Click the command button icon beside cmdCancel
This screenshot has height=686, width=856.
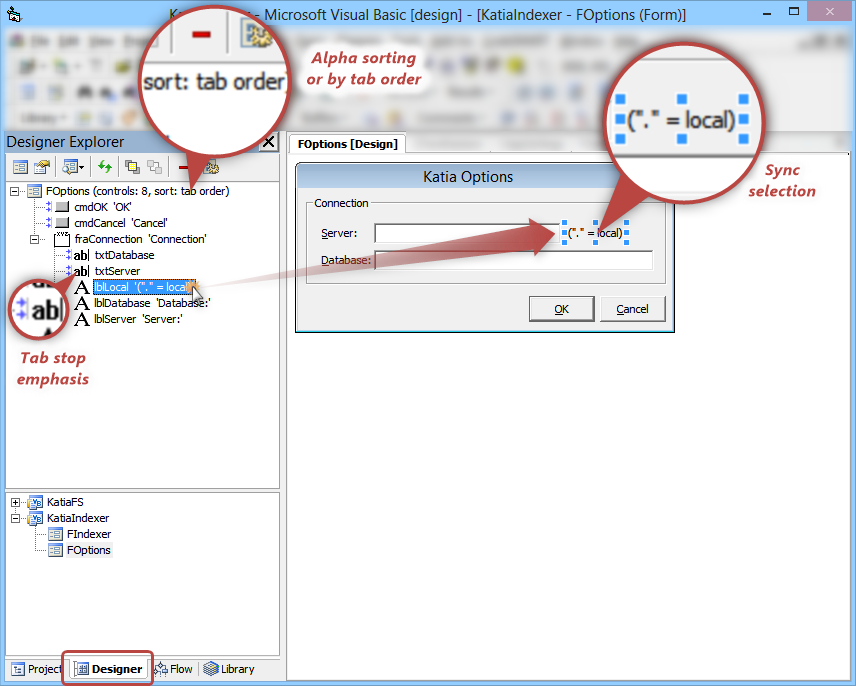(x=62, y=223)
